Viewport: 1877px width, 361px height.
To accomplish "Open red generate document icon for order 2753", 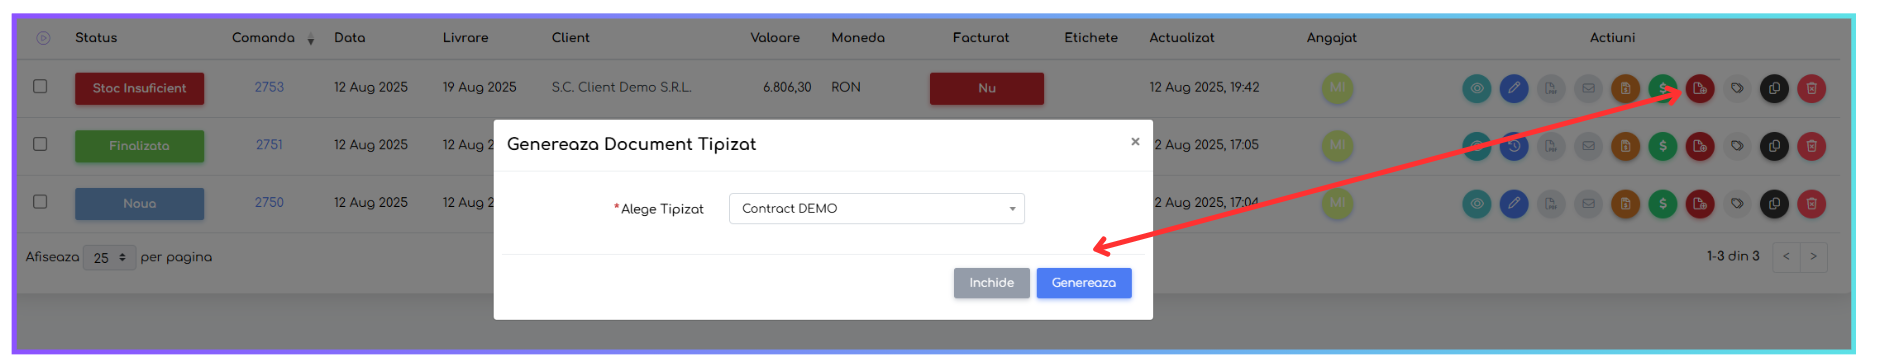I will (x=1700, y=89).
